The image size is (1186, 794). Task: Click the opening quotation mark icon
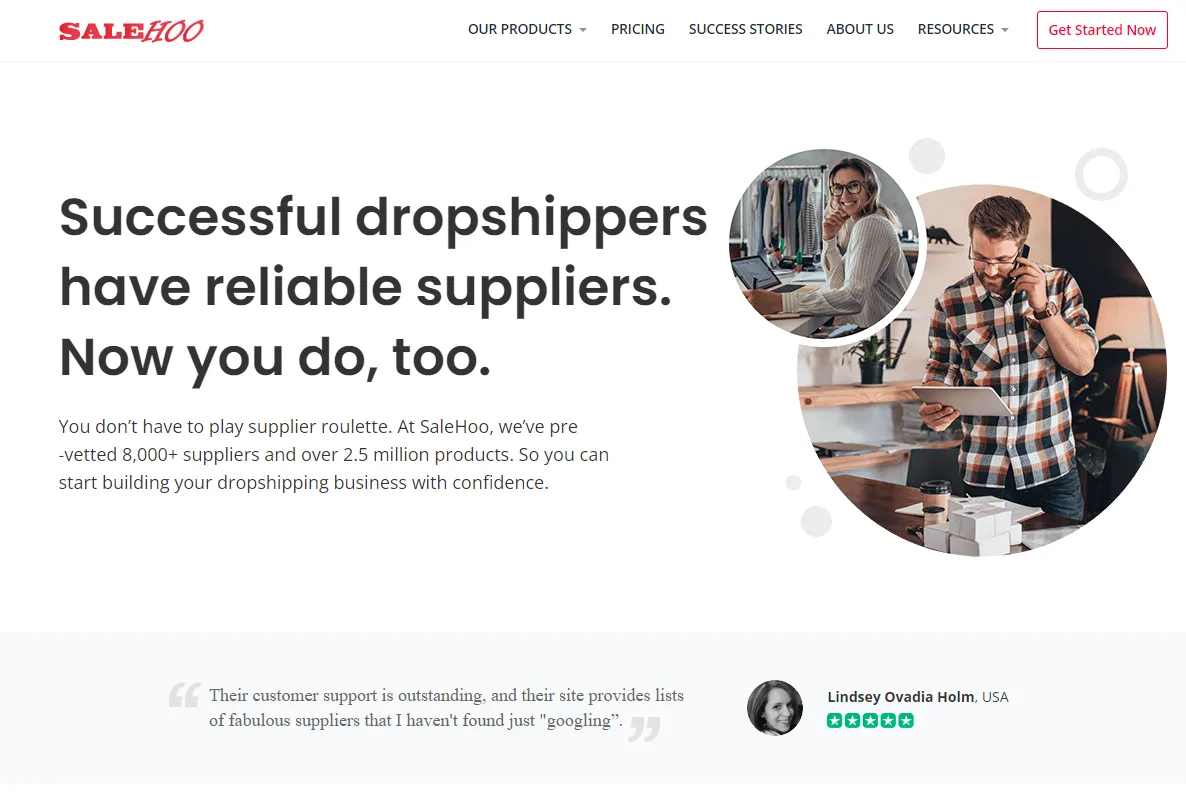click(185, 694)
